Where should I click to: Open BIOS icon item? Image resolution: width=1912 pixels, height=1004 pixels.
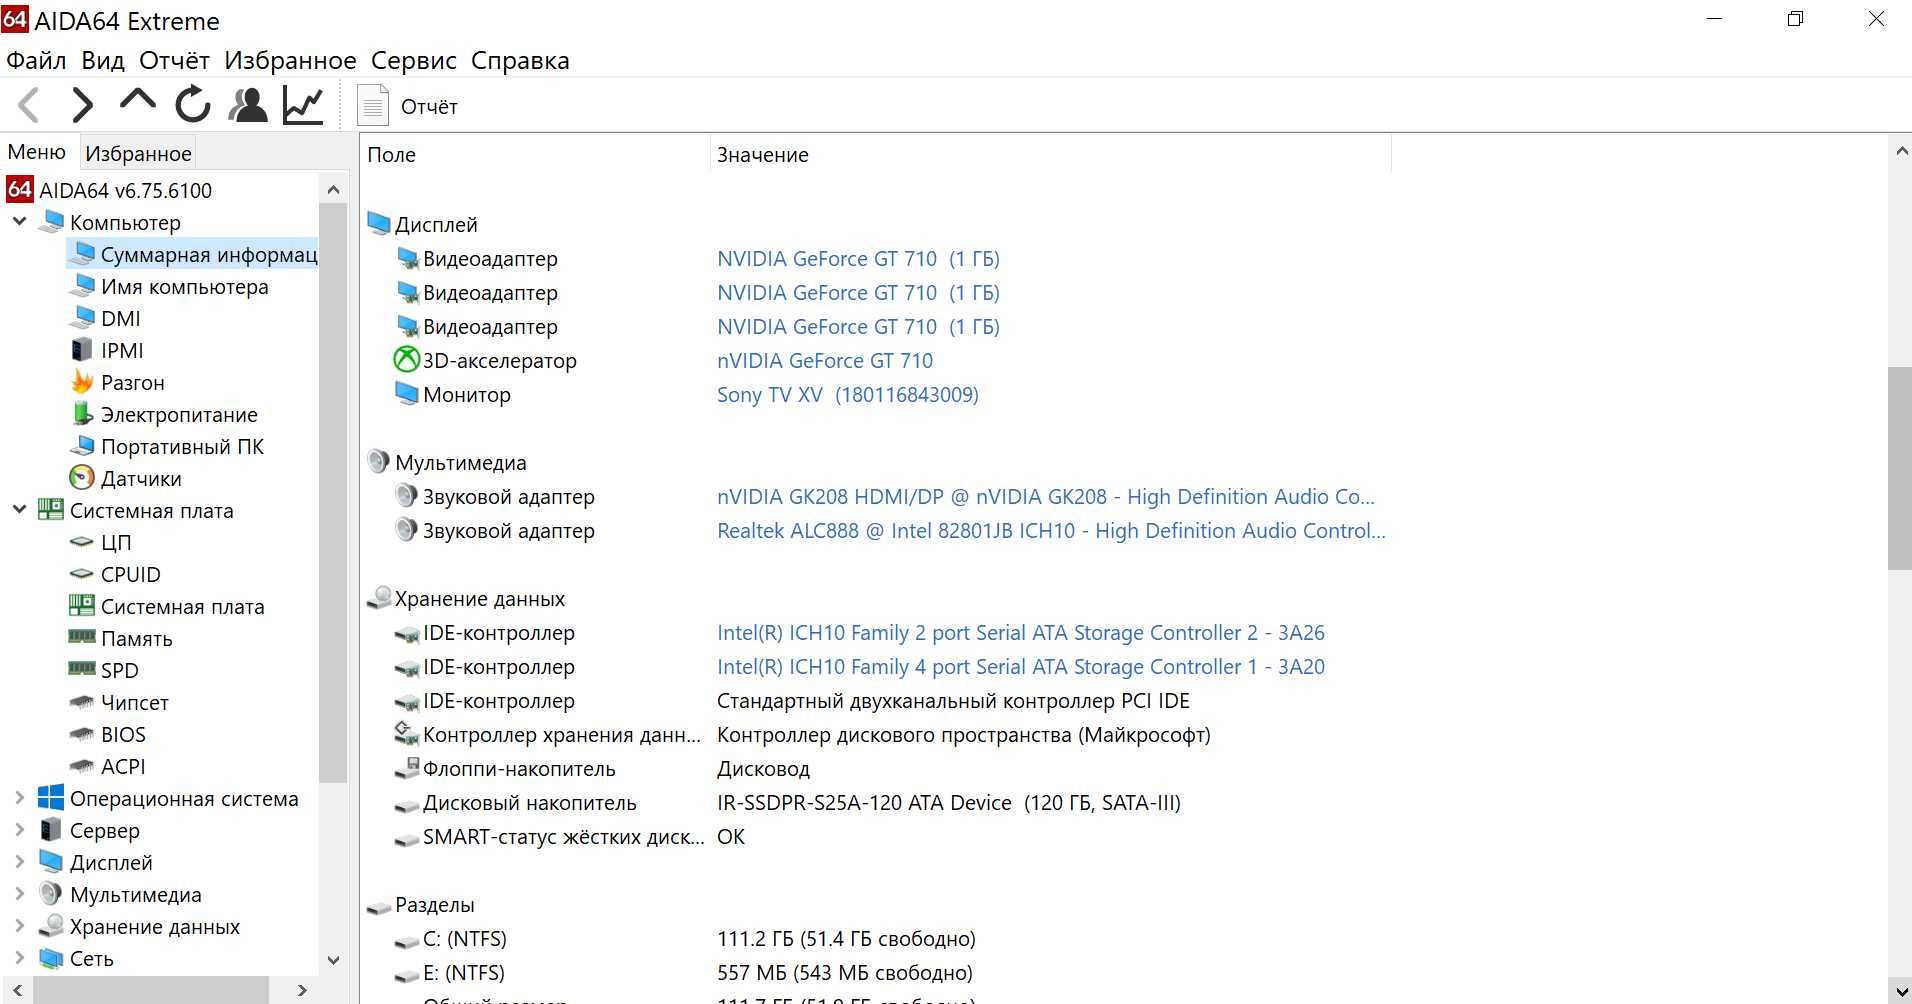[x=82, y=734]
